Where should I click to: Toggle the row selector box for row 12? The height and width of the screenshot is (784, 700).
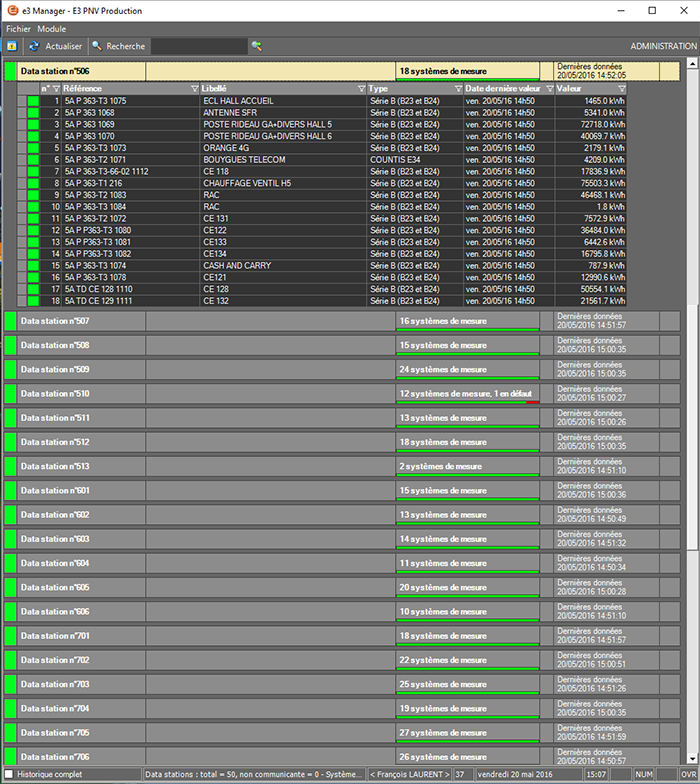pos(21,230)
